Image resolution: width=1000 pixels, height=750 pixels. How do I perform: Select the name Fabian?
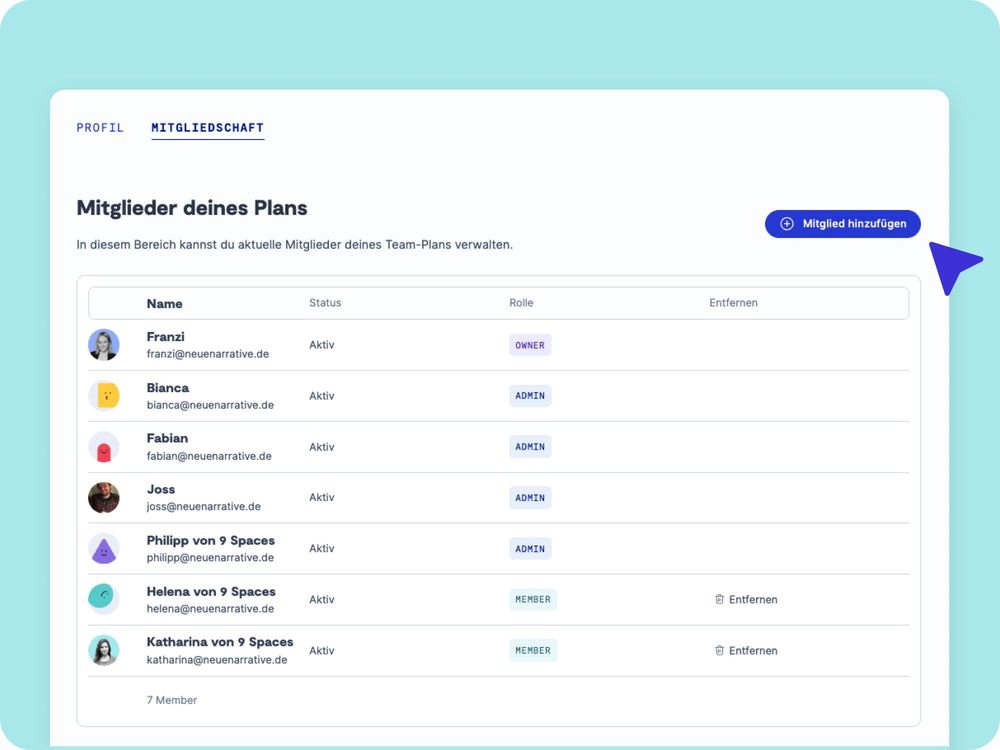(167, 438)
